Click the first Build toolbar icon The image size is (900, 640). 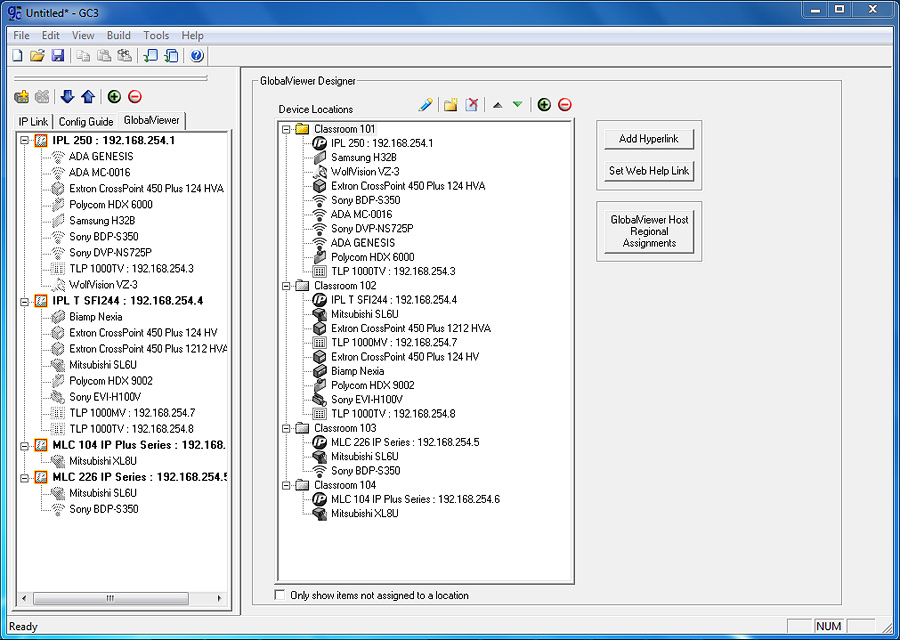tap(150, 56)
